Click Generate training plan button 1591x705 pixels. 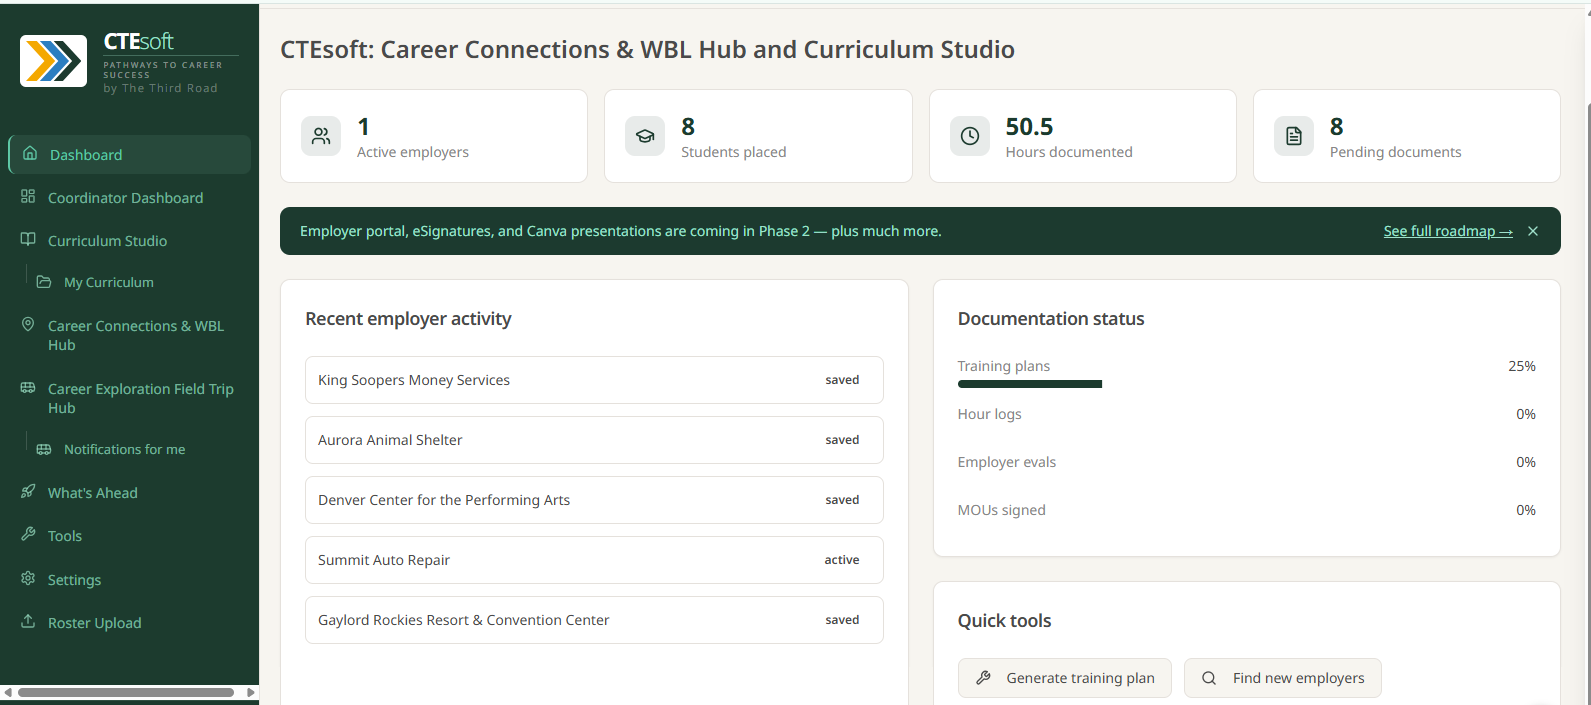tap(1065, 678)
